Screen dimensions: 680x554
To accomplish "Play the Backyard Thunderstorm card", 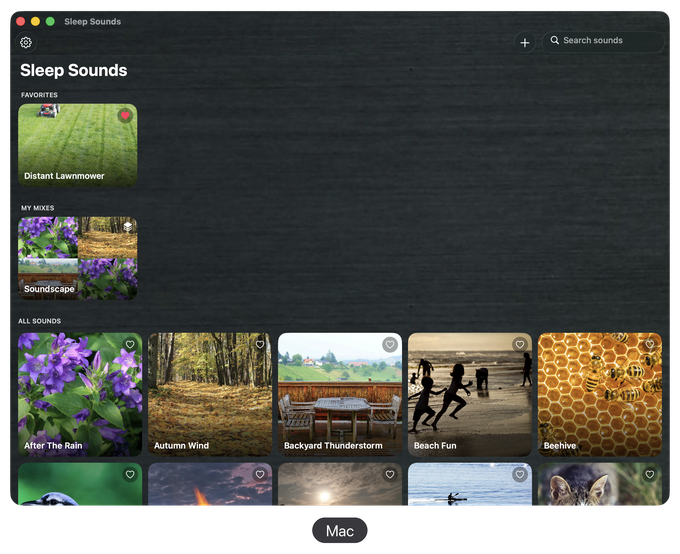I will point(340,394).
